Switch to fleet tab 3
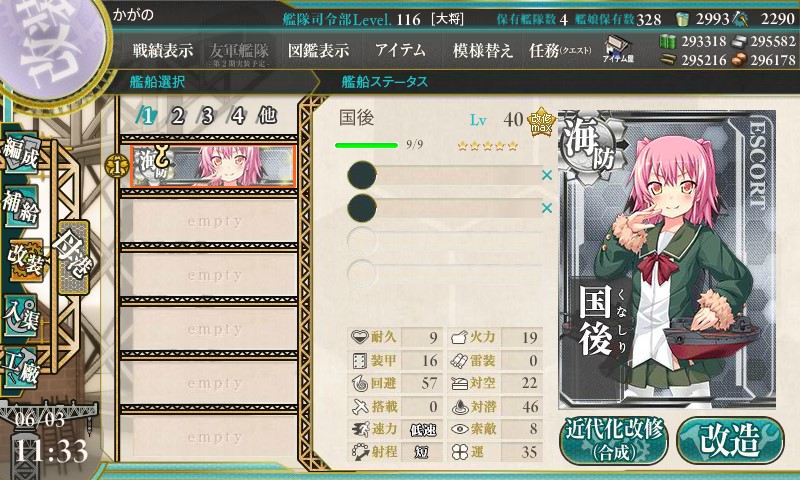 (207, 116)
